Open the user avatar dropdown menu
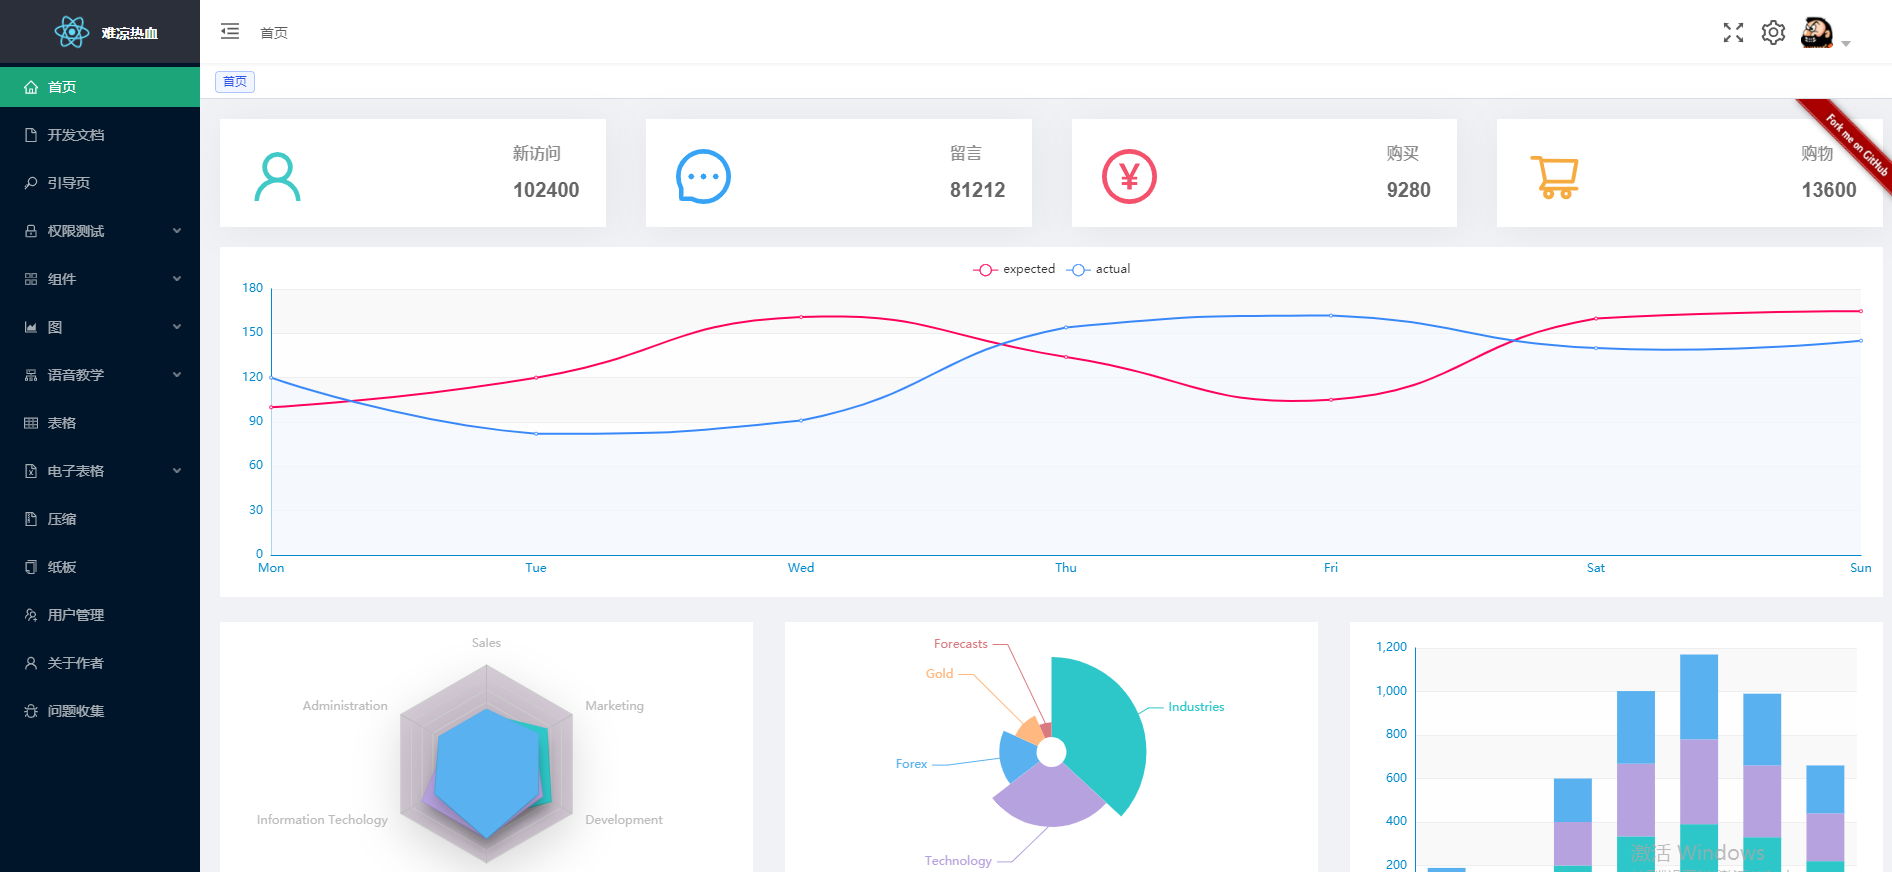This screenshot has width=1892, height=872. coord(1825,33)
